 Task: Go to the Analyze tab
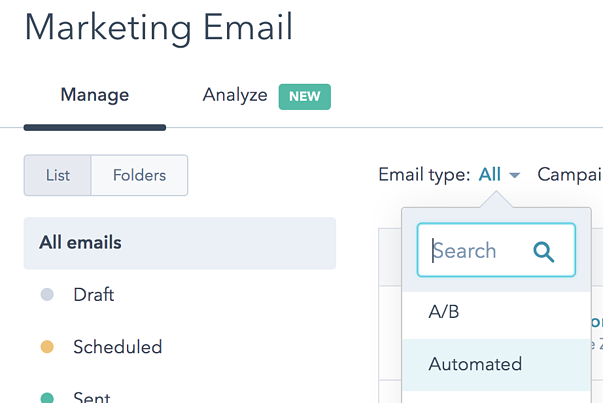(235, 96)
